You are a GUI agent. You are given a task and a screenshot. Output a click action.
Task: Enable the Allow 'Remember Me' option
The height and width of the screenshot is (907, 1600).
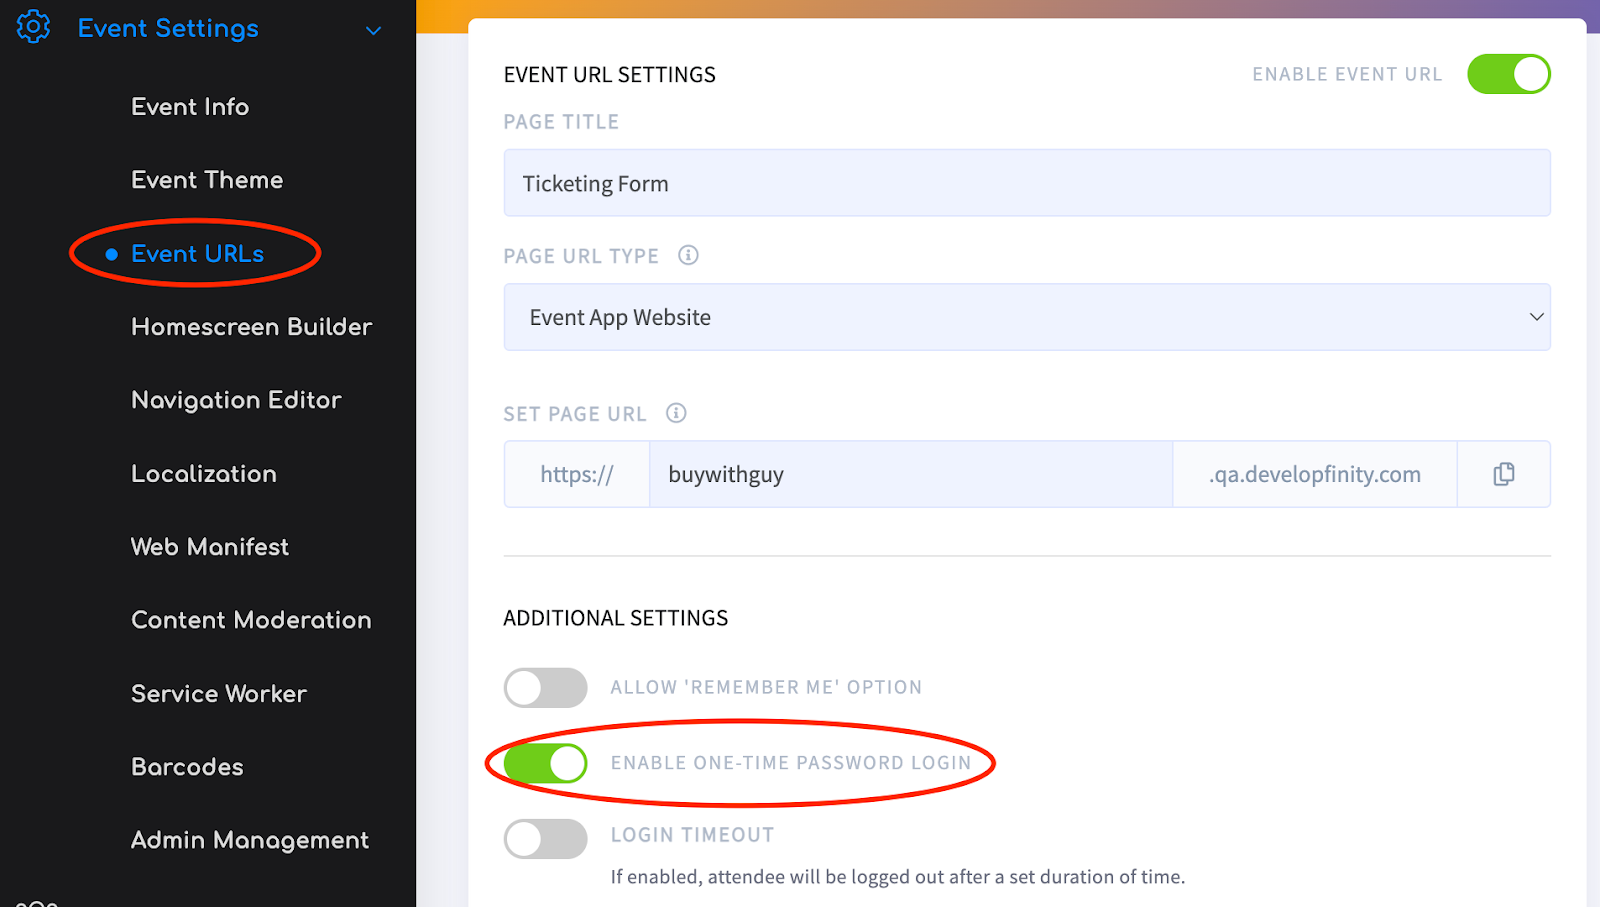tap(545, 688)
